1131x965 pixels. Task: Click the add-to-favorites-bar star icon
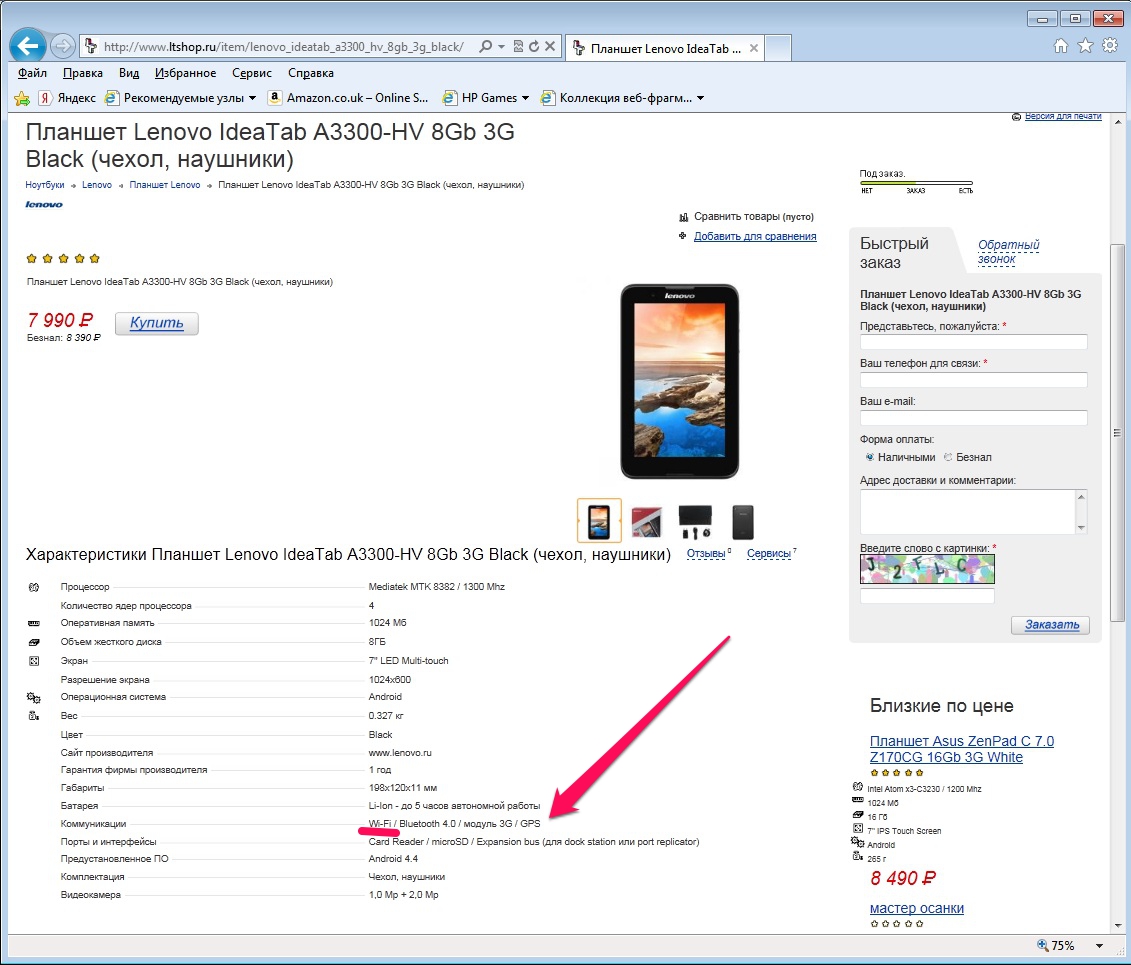22,98
